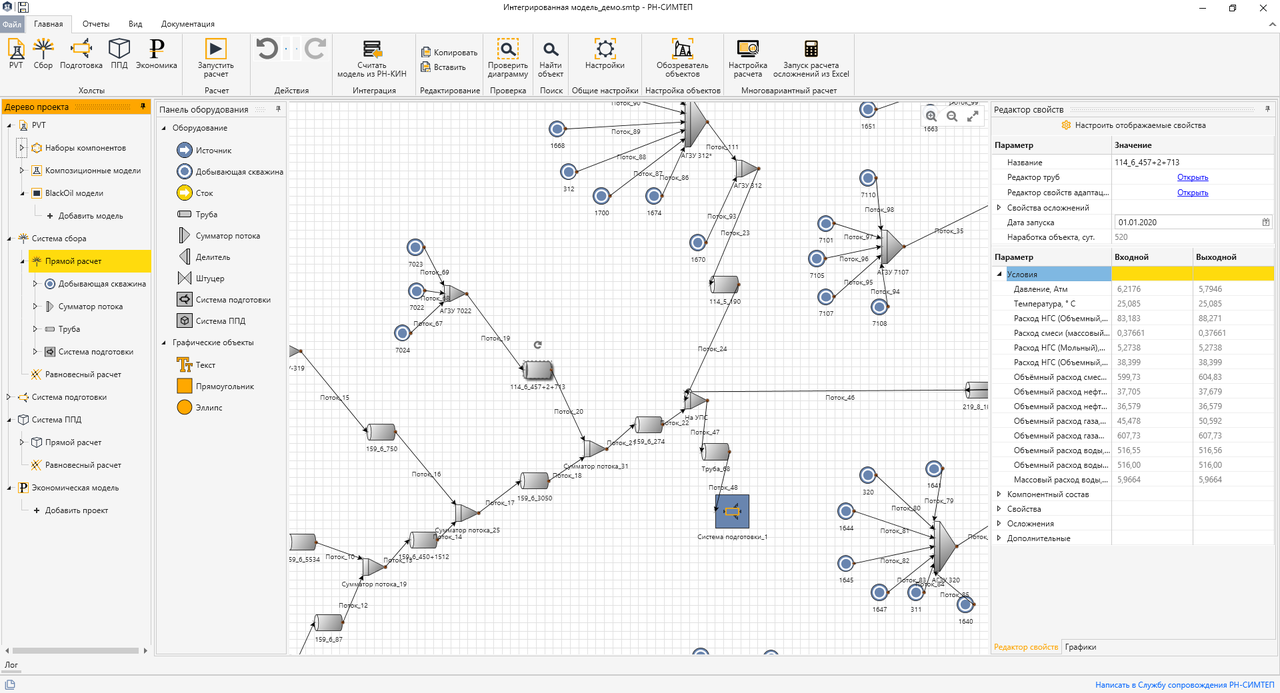
Task: Expand the Свойства осложнений row
Action: tap(999, 207)
